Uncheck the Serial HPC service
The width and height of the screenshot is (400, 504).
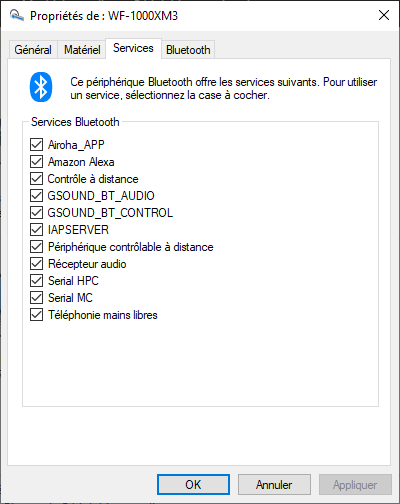pyautogui.click(x=36, y=281)
